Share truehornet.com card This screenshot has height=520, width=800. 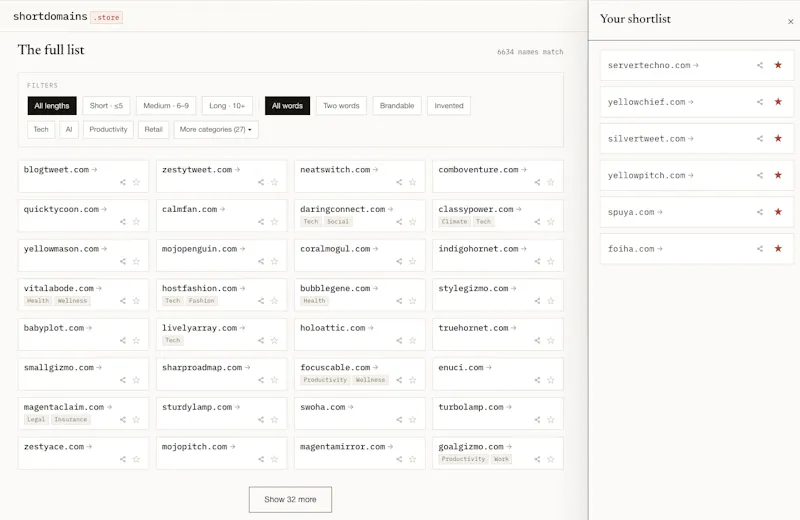(537, 340)
